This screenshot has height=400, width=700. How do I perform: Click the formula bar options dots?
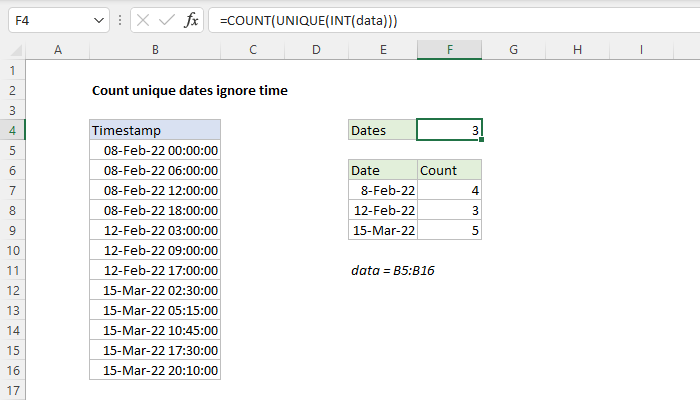120,20
